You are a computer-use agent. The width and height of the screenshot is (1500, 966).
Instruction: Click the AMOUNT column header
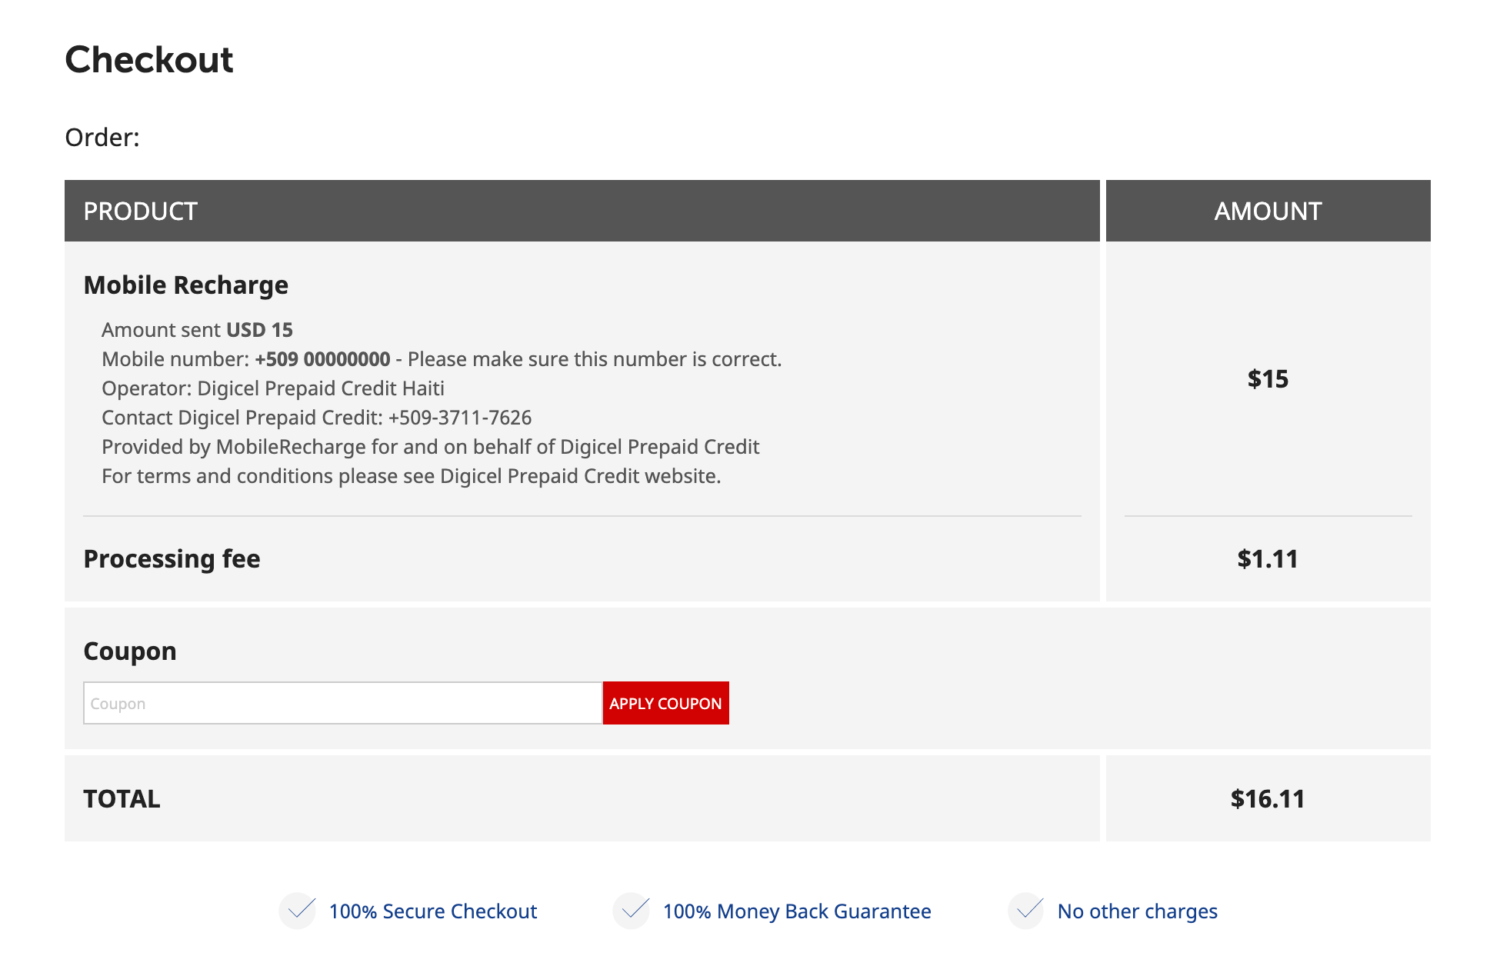click(x=1268, y=210)
